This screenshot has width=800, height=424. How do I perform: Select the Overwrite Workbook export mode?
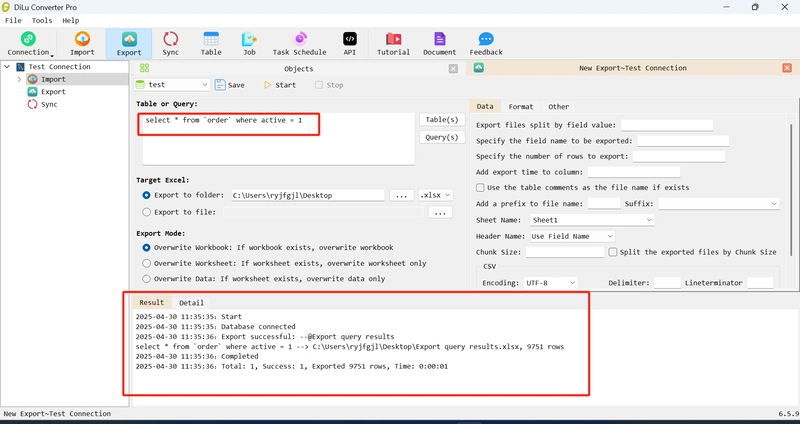pyautogui.click(x=147, y=247)
